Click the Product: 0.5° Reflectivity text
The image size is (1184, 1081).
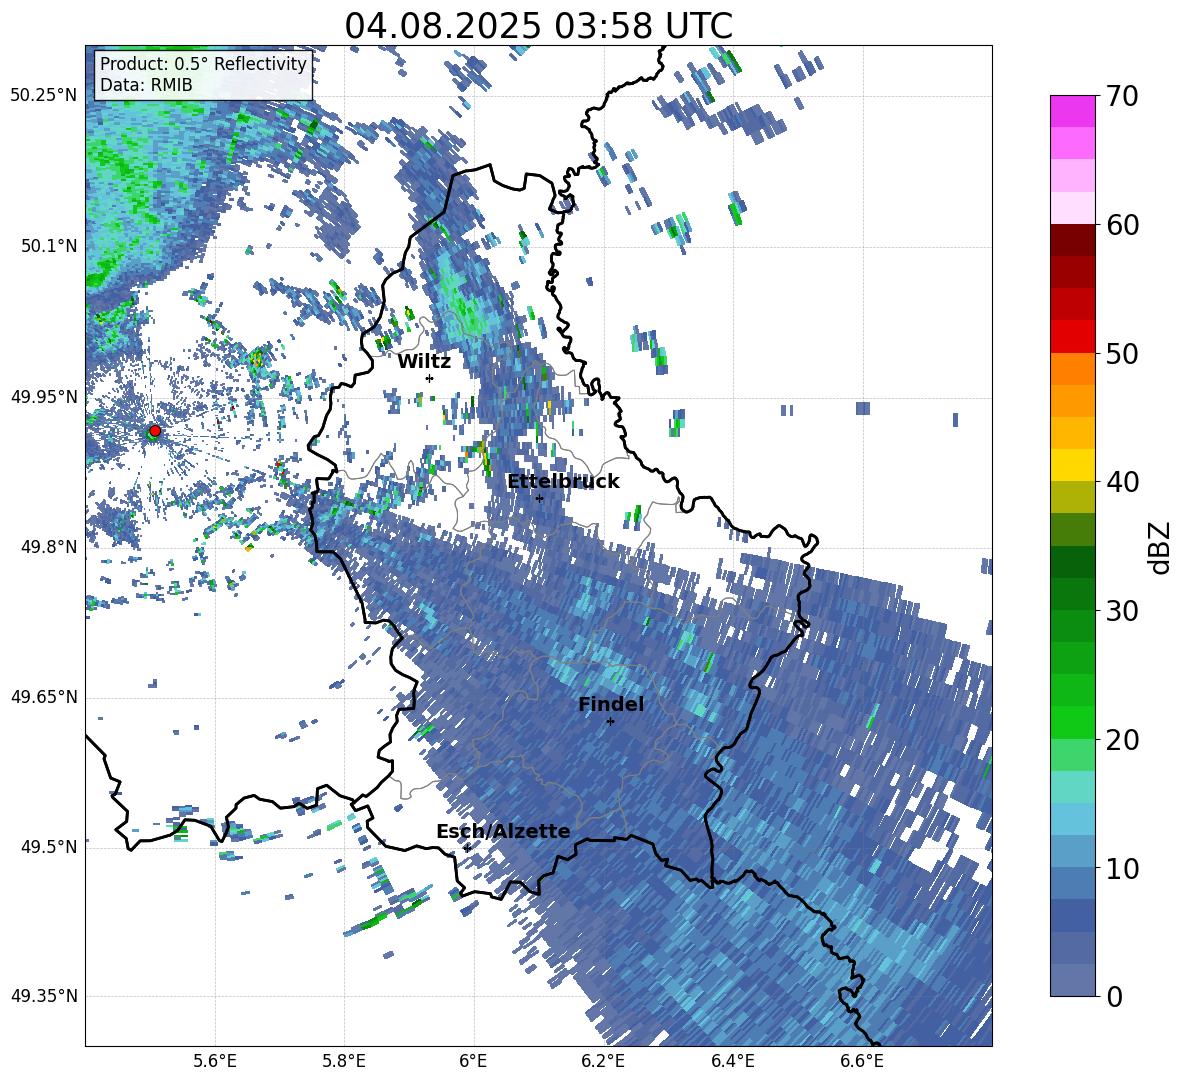[203, 63]
